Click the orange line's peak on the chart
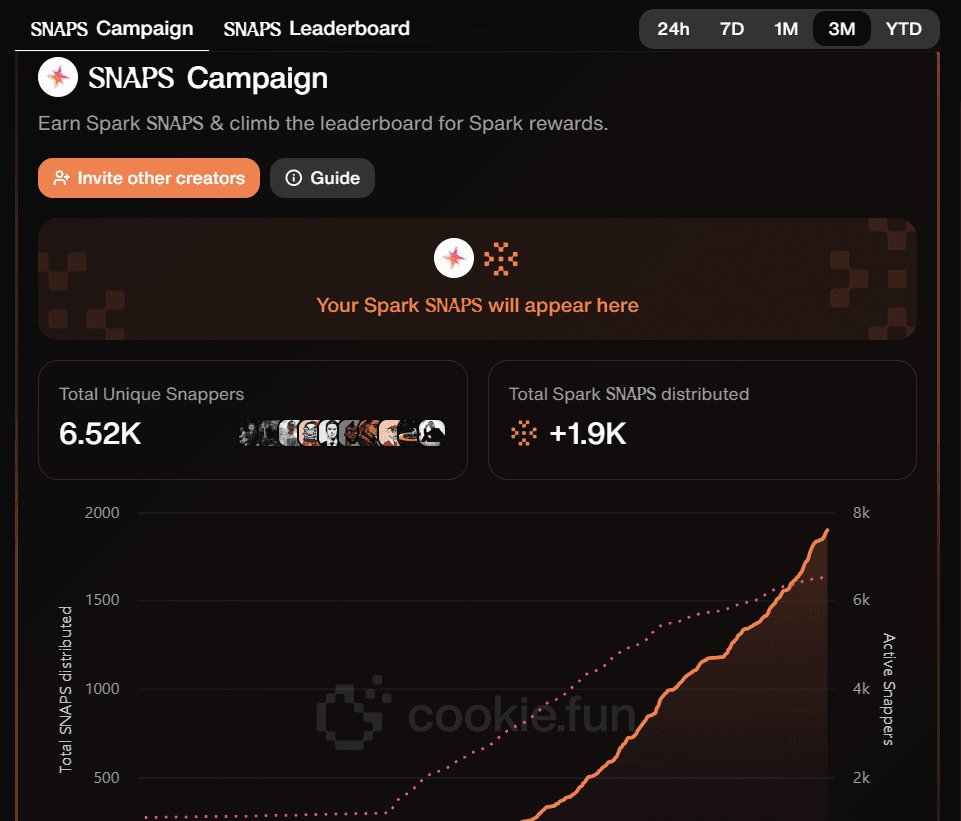The height and width of the screenshot is (821, 961). pyautogui.click(x=828, y=530)
